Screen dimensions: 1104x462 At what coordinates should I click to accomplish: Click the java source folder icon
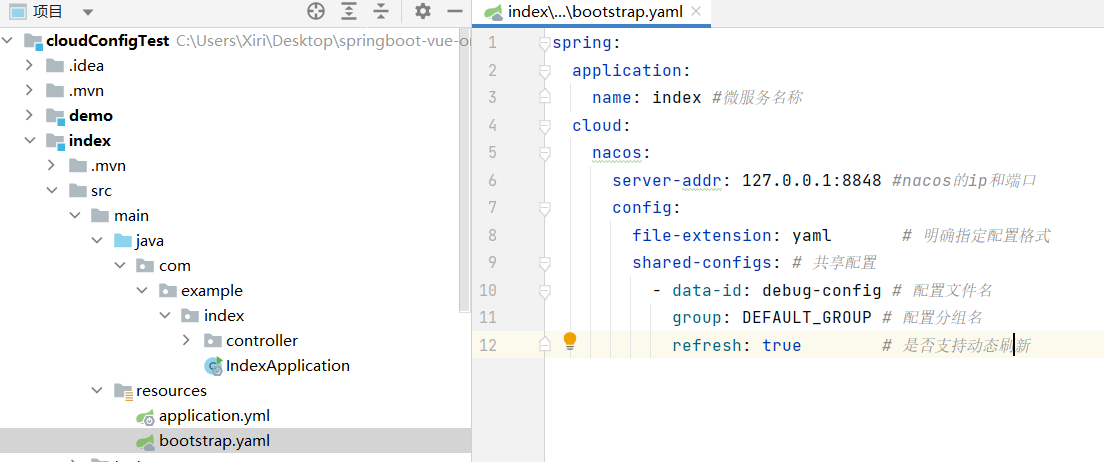[123, 241]
